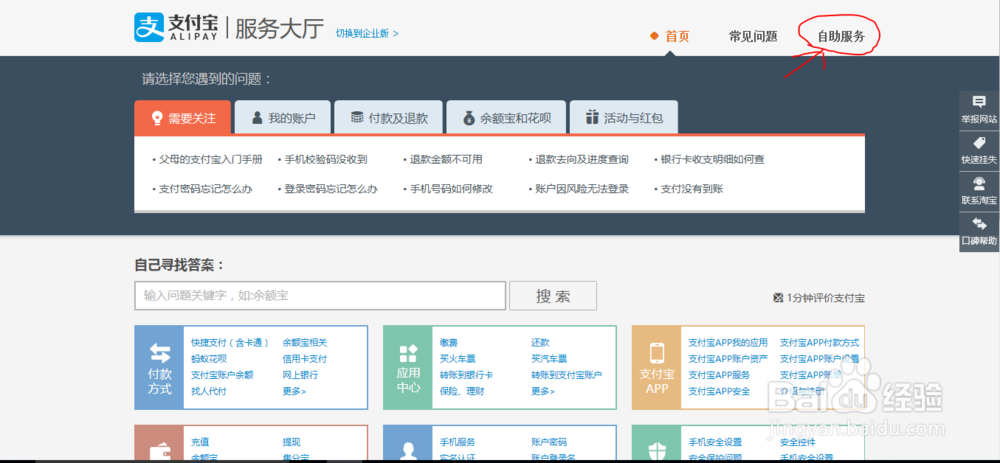Open 快速挂失 tag icon in sidebar
This screenshot has width=1000, height=463.
click(x=979, y=142)
